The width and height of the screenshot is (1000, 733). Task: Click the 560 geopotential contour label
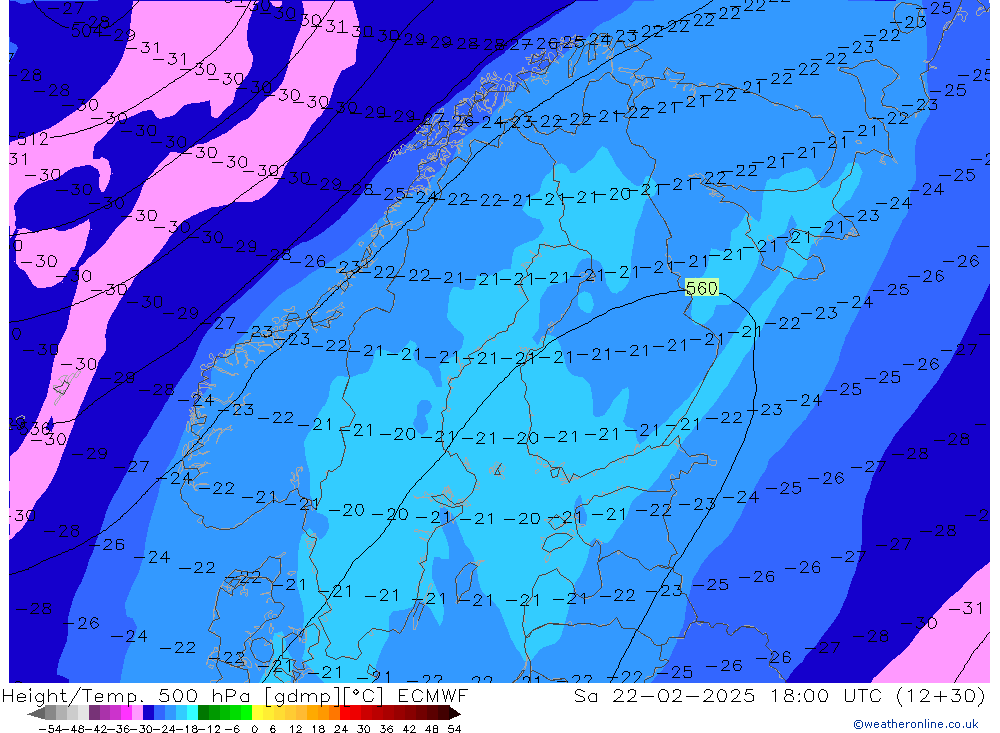[x=702, y=288]
